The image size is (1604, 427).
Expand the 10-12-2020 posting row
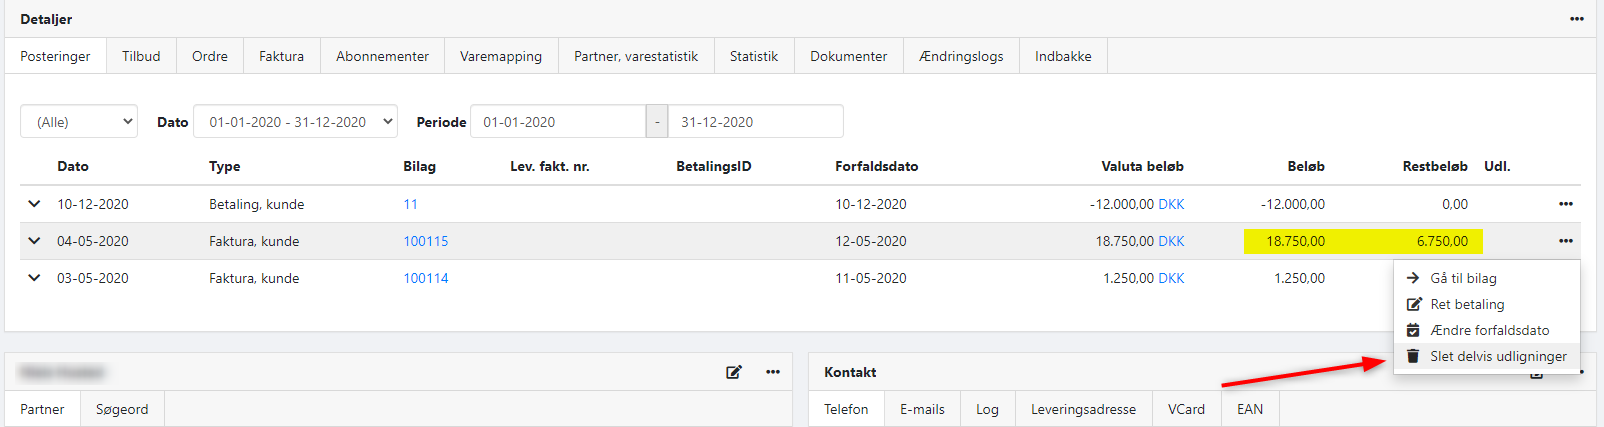point(34,204)
